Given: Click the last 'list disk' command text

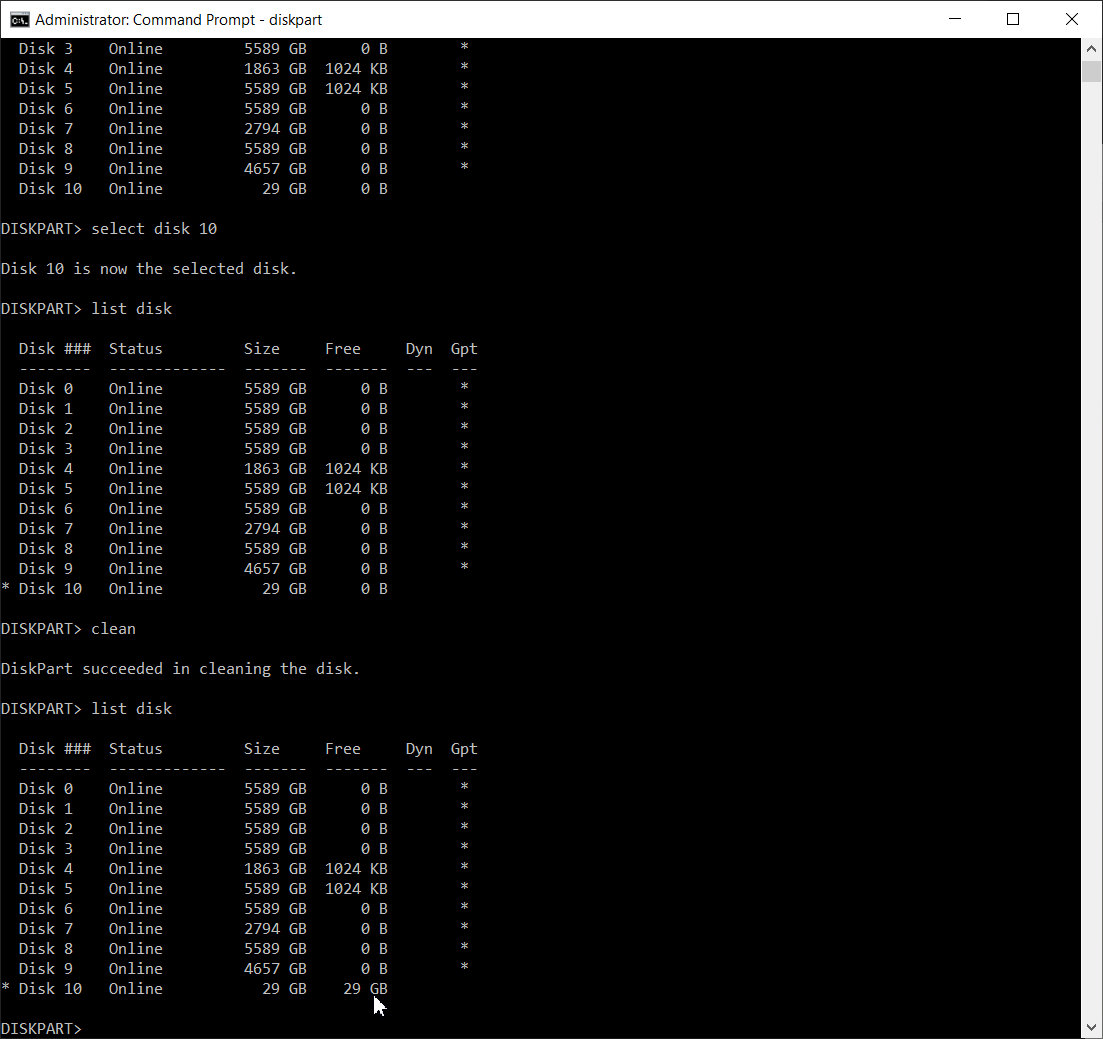Looking at the screenshot, I should point(132,709).
